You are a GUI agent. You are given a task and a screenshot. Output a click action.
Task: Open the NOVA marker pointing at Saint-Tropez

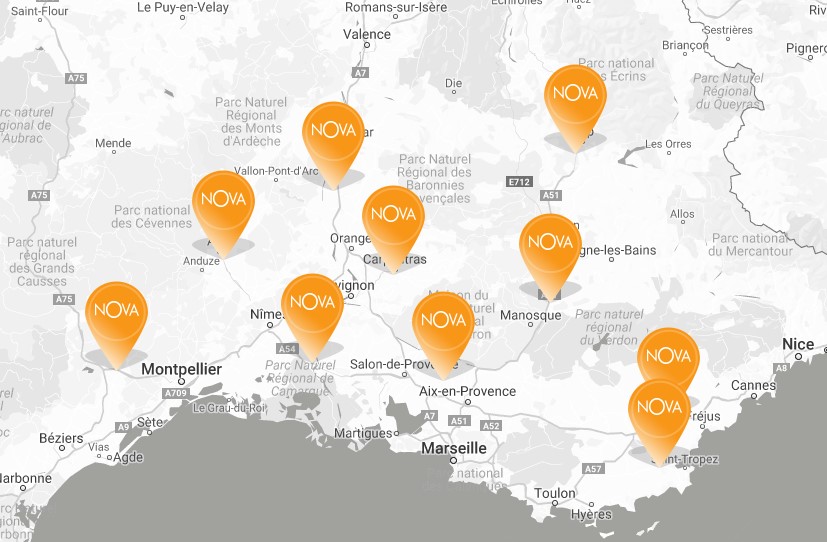point(659,408)
